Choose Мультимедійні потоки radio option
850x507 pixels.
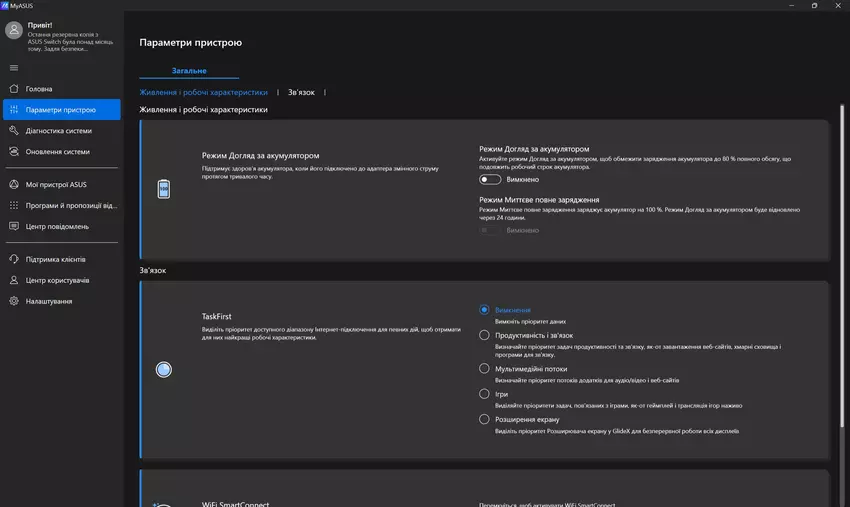(485, 368)
